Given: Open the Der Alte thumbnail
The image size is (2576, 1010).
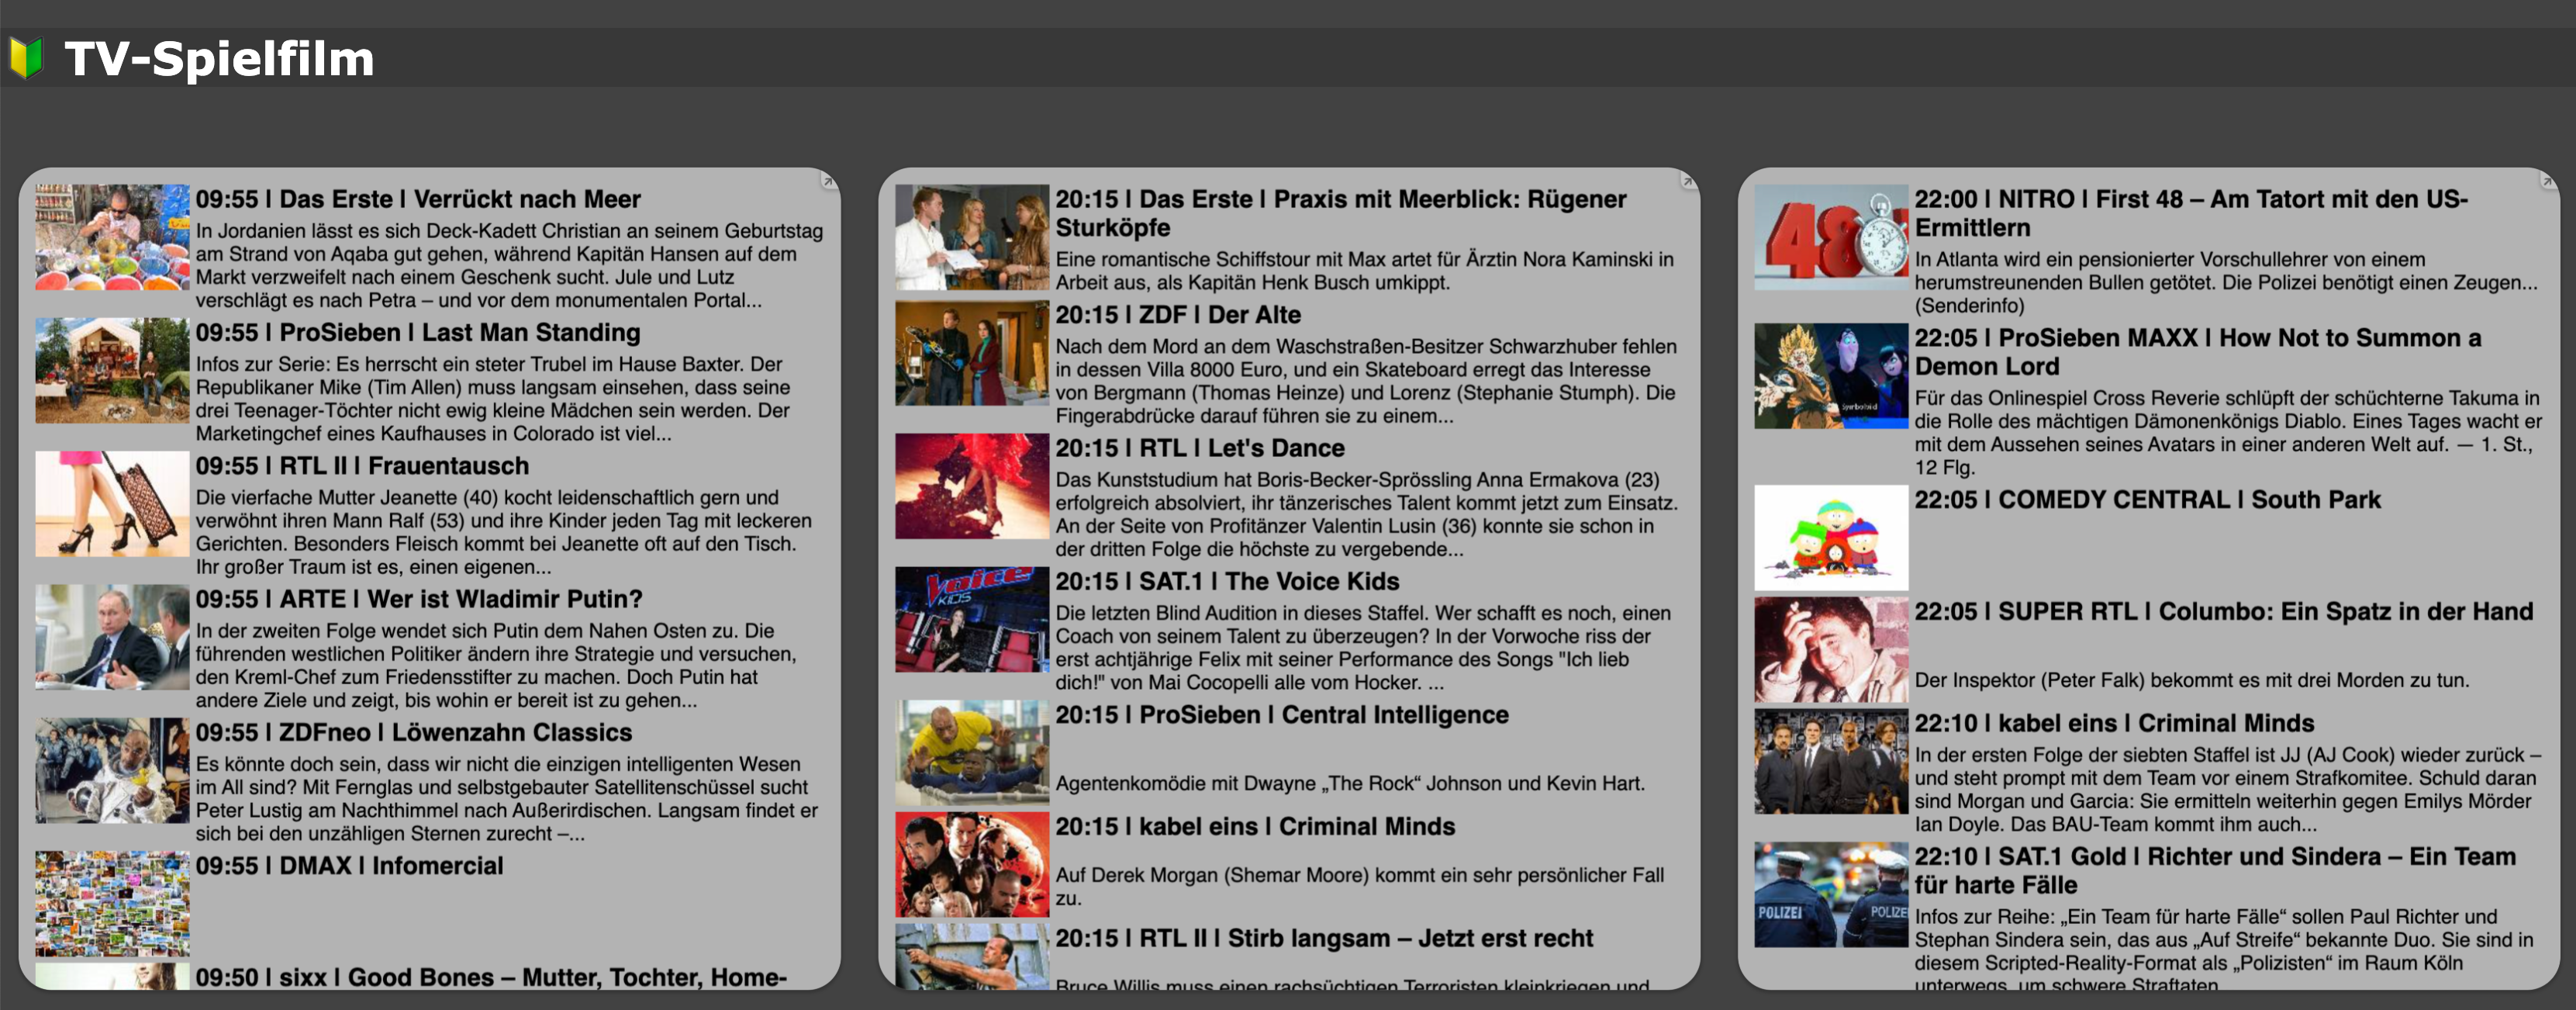Looking at the screenshot, I should [x=972, y=352].
